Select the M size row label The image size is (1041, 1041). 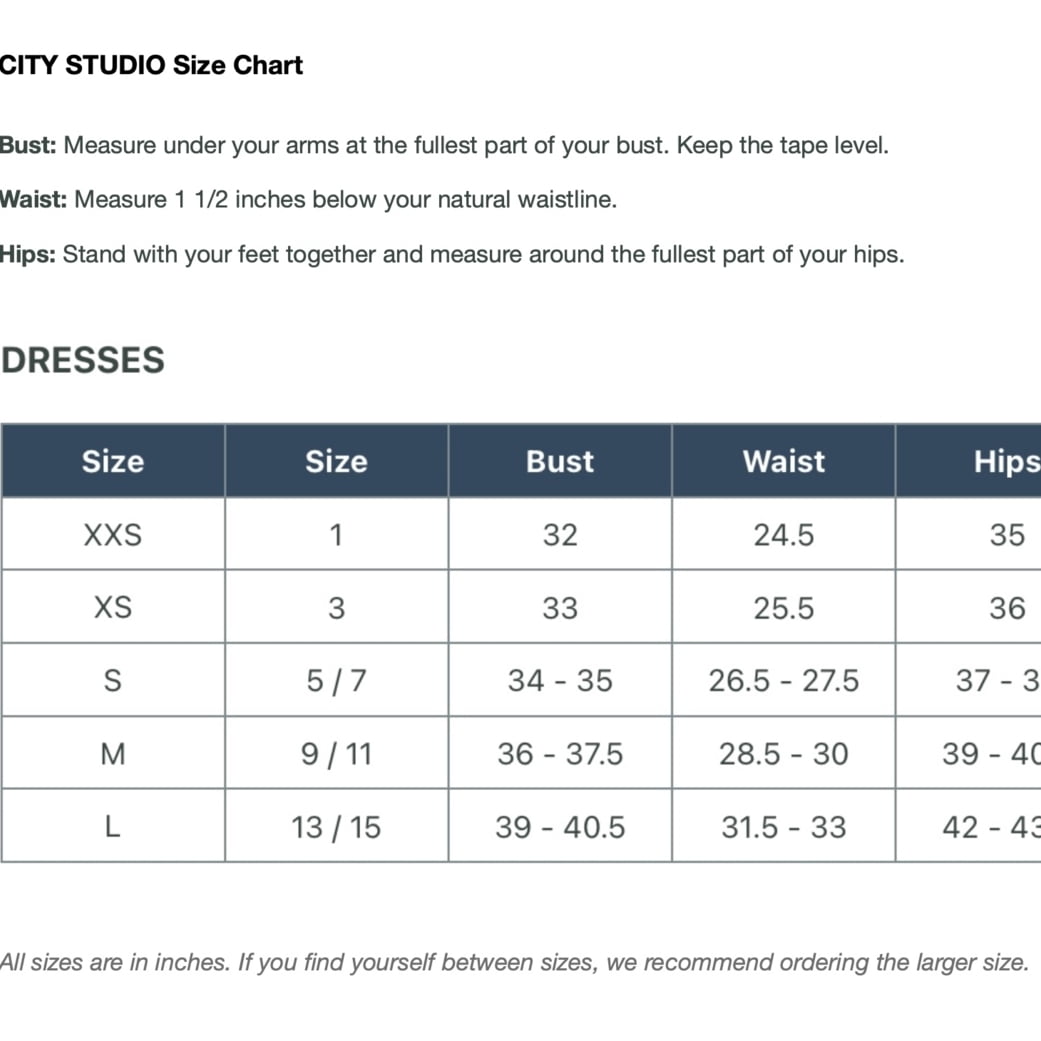point(113,754)
